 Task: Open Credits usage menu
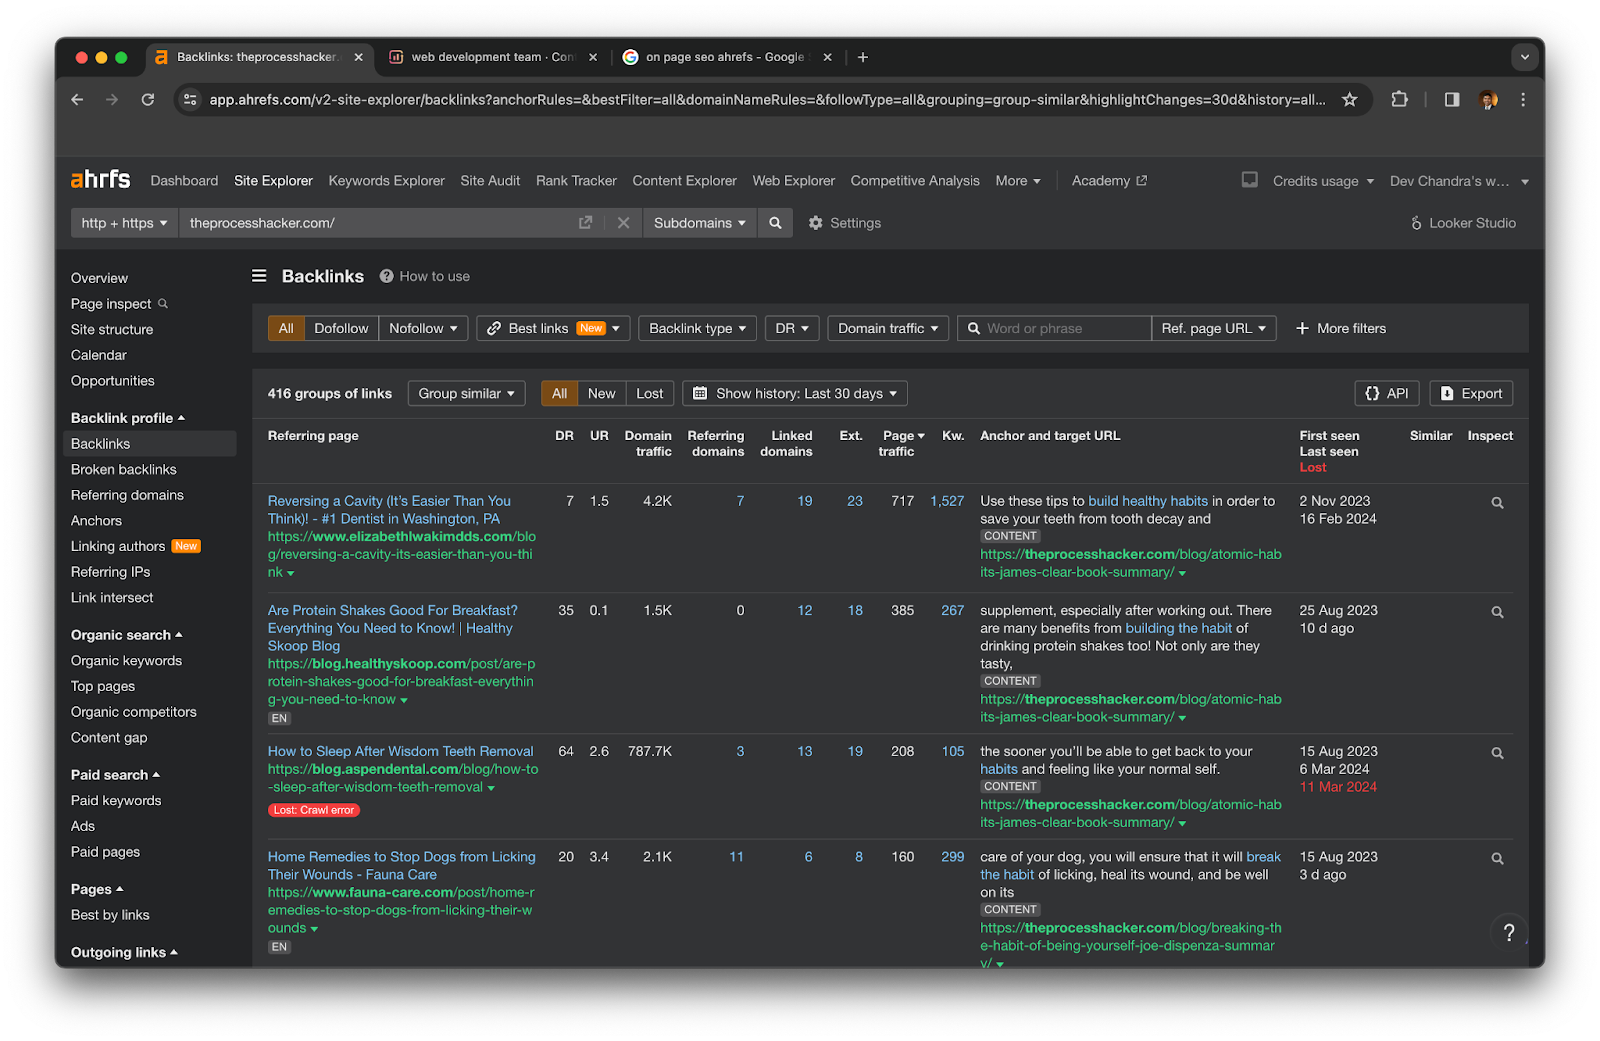point(1323,181)
